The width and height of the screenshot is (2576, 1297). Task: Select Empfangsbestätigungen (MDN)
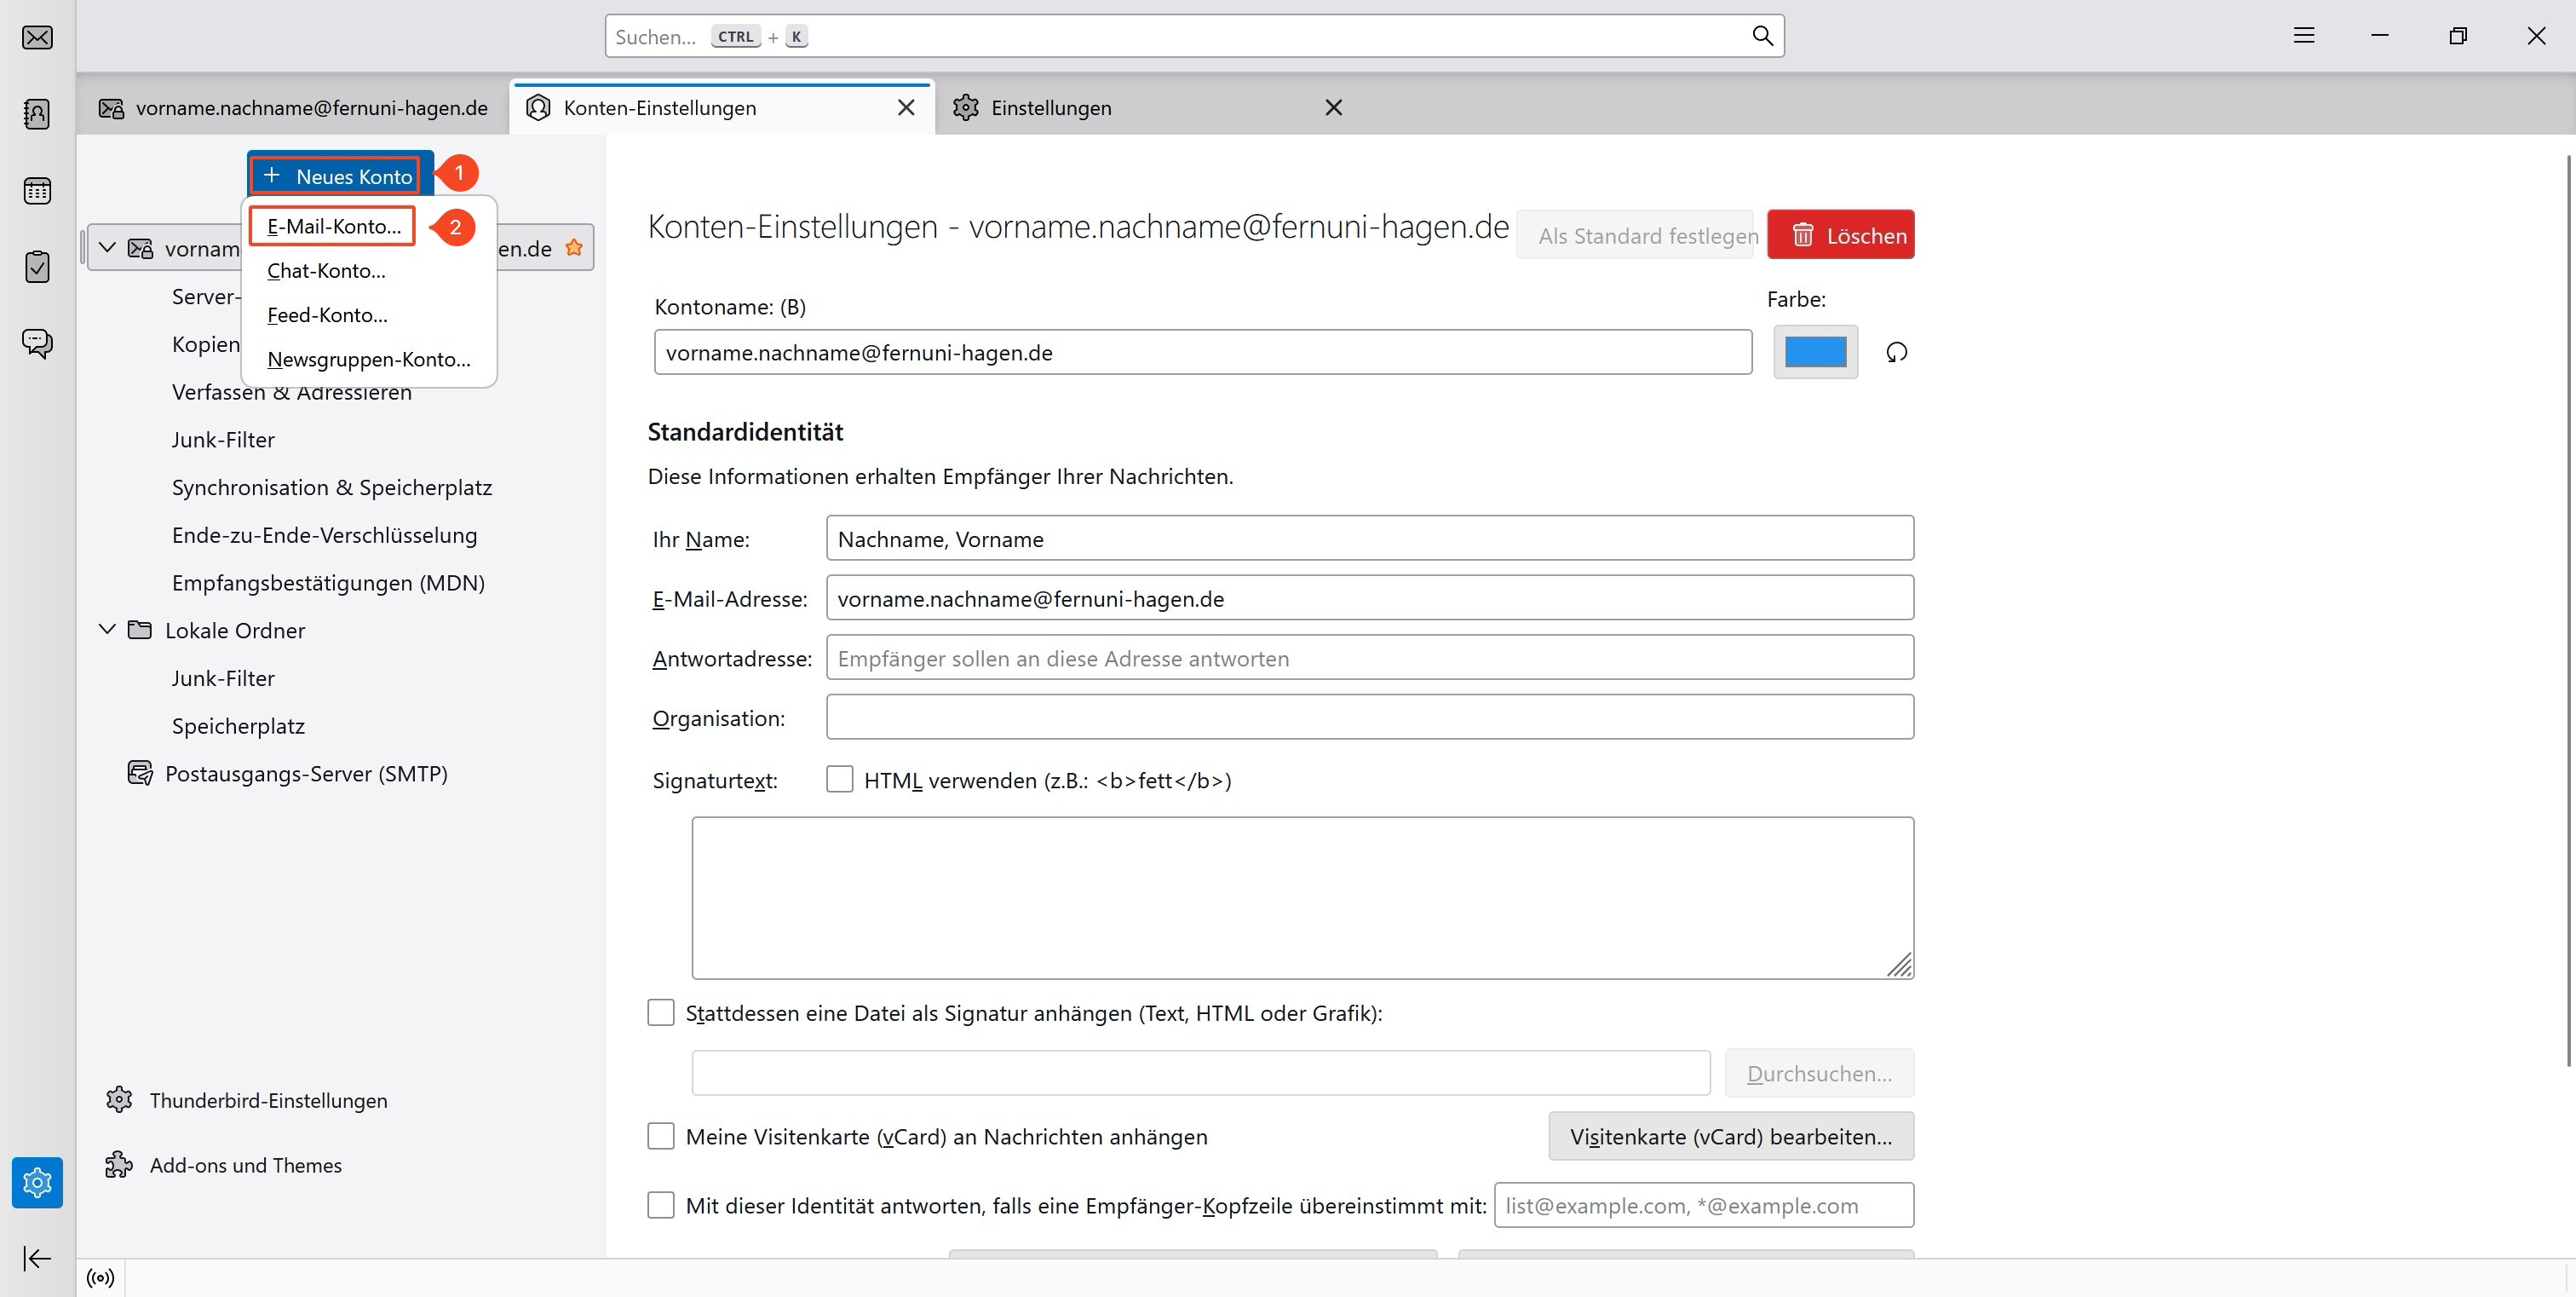coord(328,583)
